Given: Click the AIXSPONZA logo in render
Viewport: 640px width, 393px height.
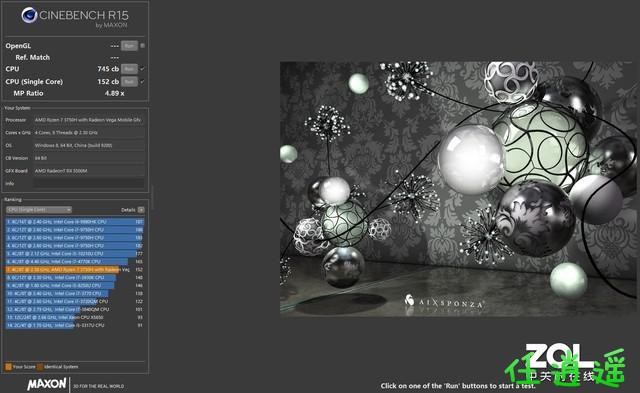Looking at the screenshot, I should (444, 302).
